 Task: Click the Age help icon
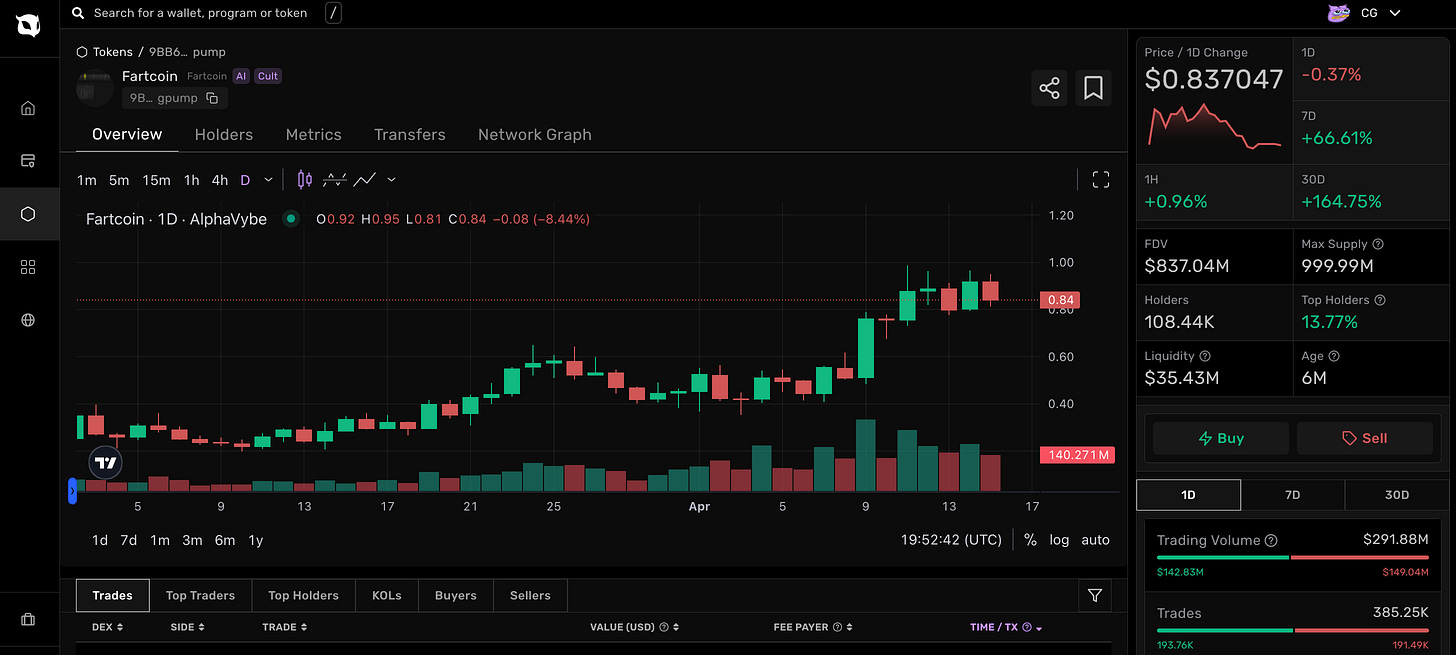coord(1334,356)
